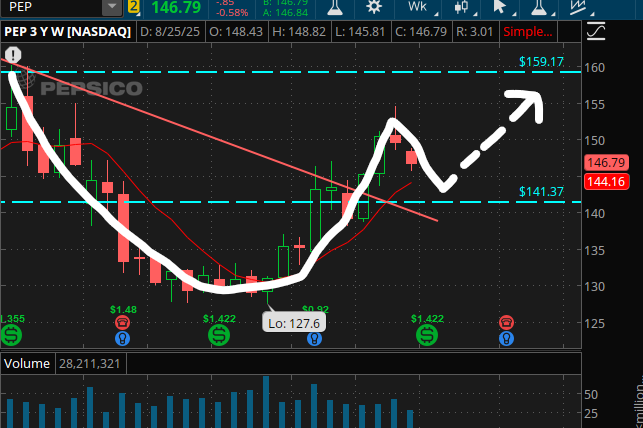Click the A: 146.84 ask price
The width and height of the screenshot is (643, 428).
click(285, 13)
